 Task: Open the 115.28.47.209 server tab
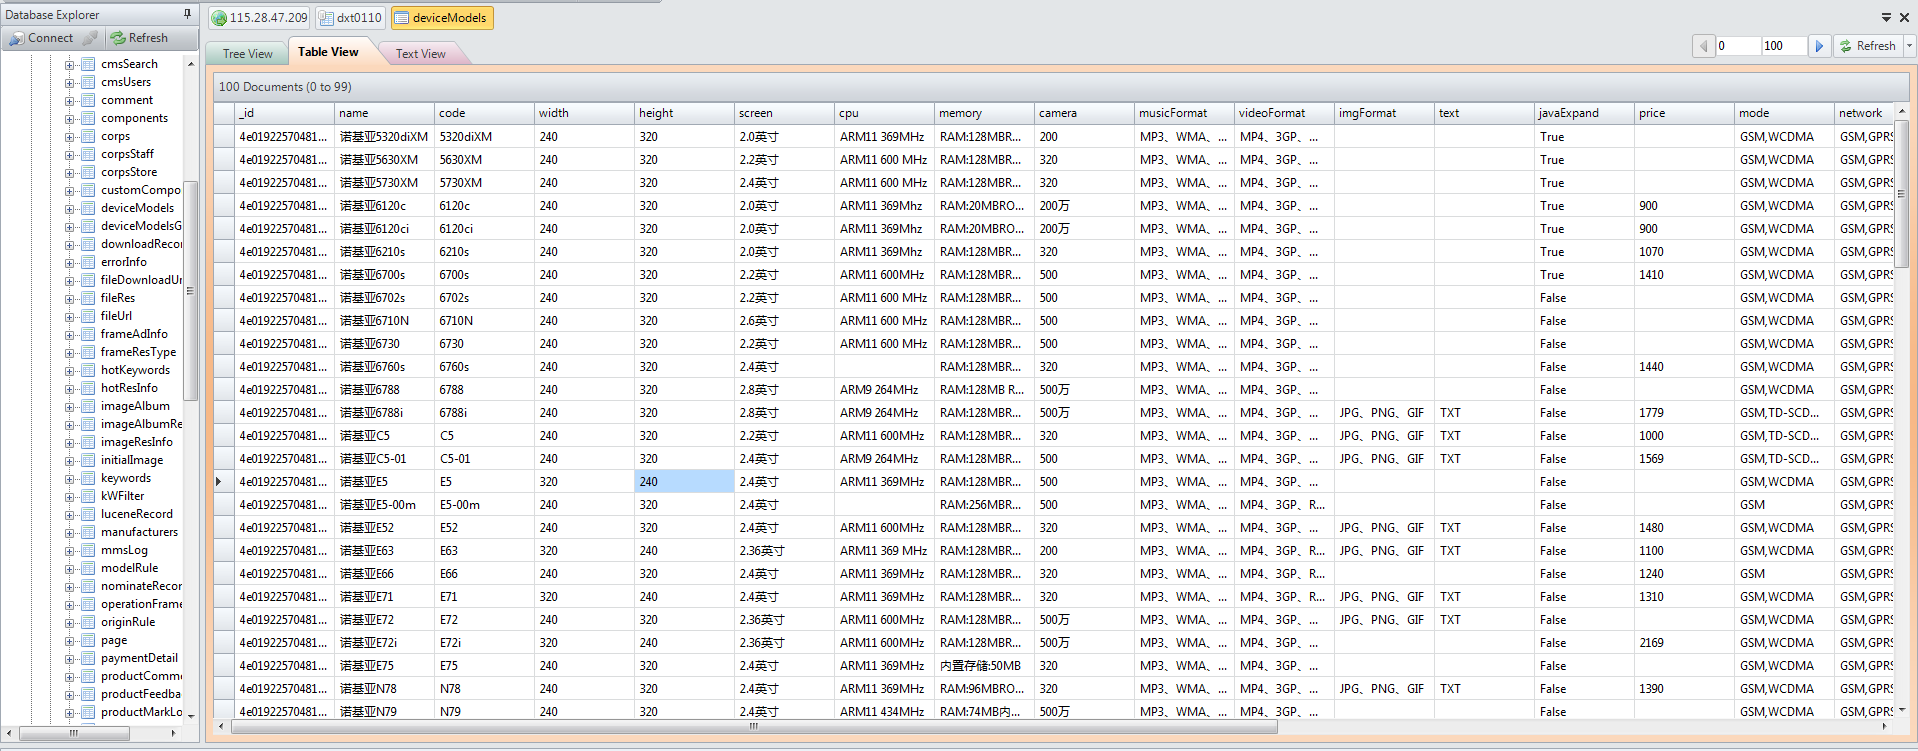click(260, 18)
